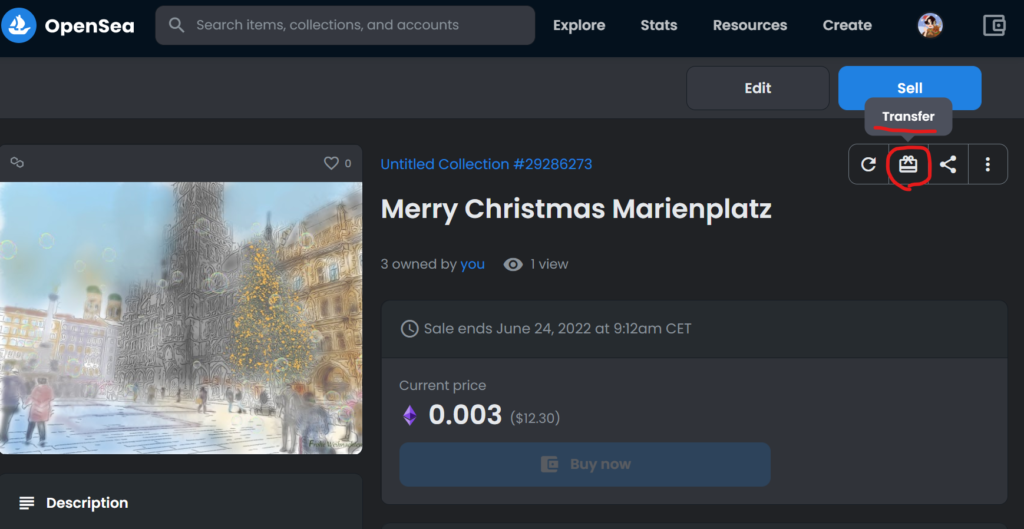The height and width of the screenshot is (529, 1024).
Task: Click the blue Sell button
Action: tap(910, 88)
